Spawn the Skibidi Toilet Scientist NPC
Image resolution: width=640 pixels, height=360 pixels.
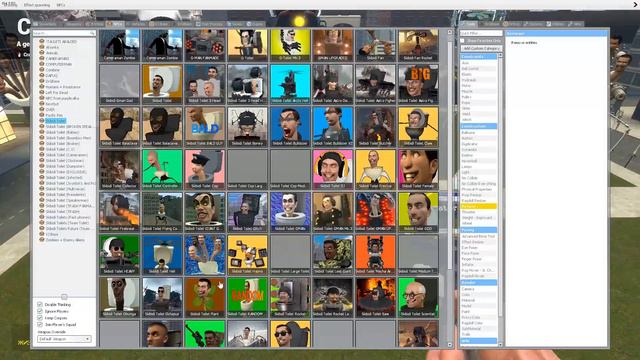point(418,298)
